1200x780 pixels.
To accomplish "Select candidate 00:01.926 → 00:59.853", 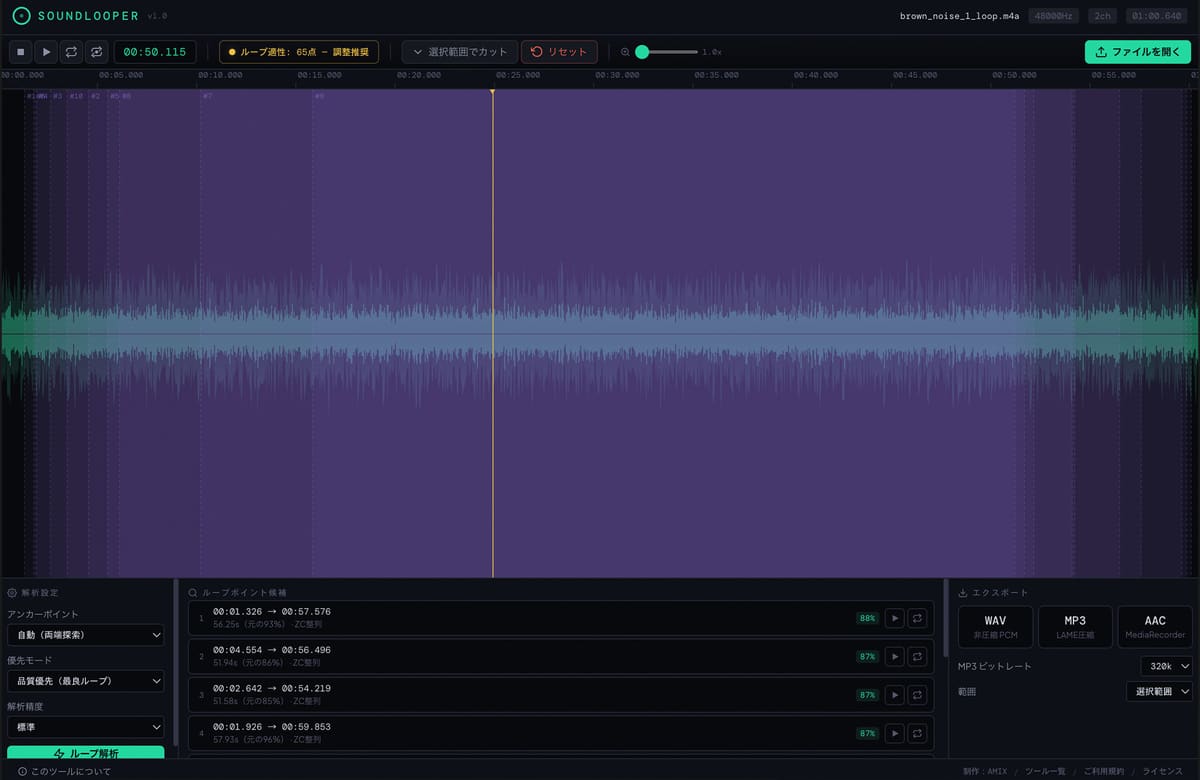I will [x=561, y=733].
